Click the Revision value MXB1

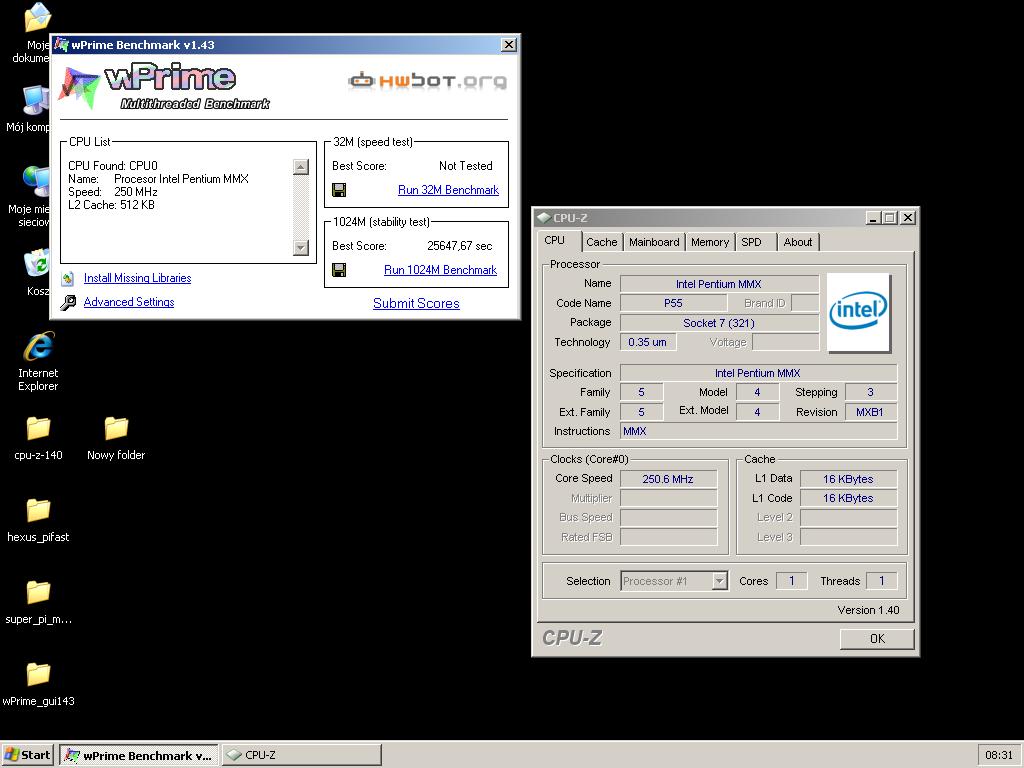(870, 412)
